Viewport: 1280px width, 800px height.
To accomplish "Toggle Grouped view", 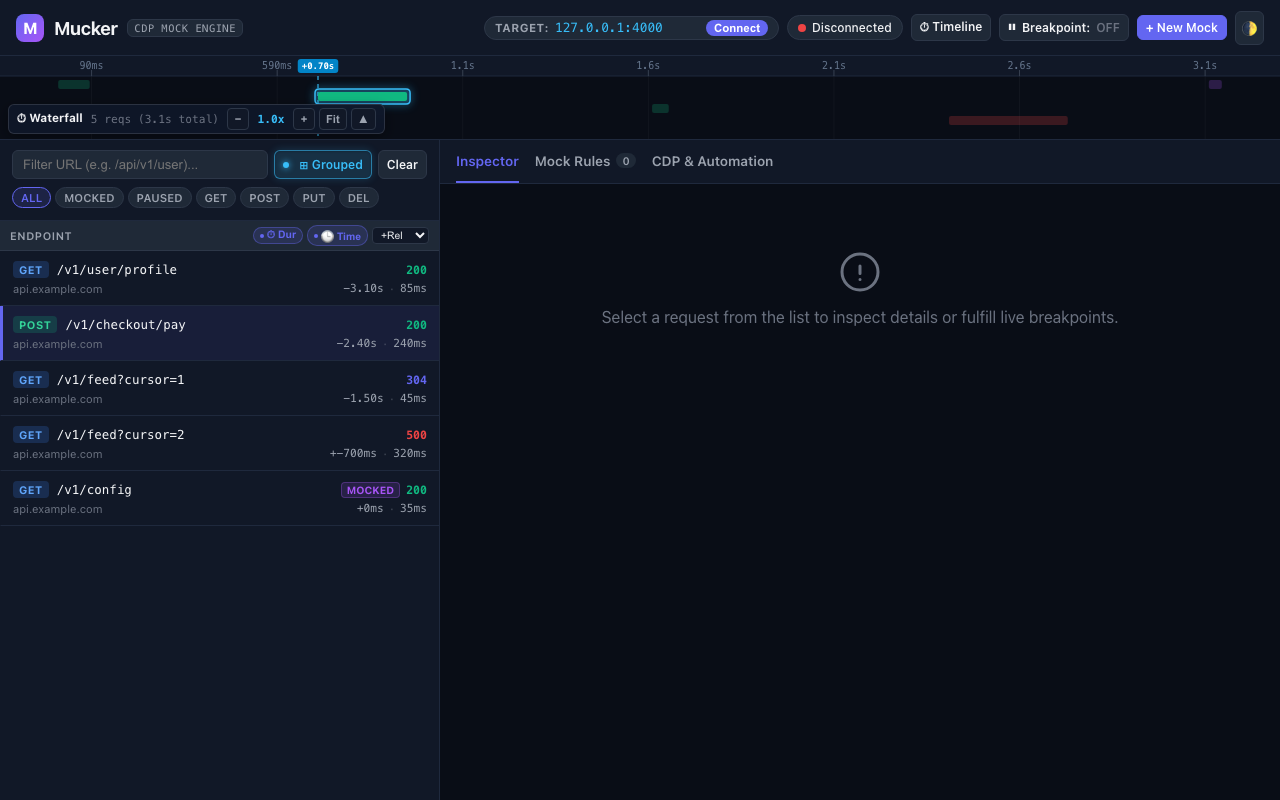I will [x=323, y=164].
